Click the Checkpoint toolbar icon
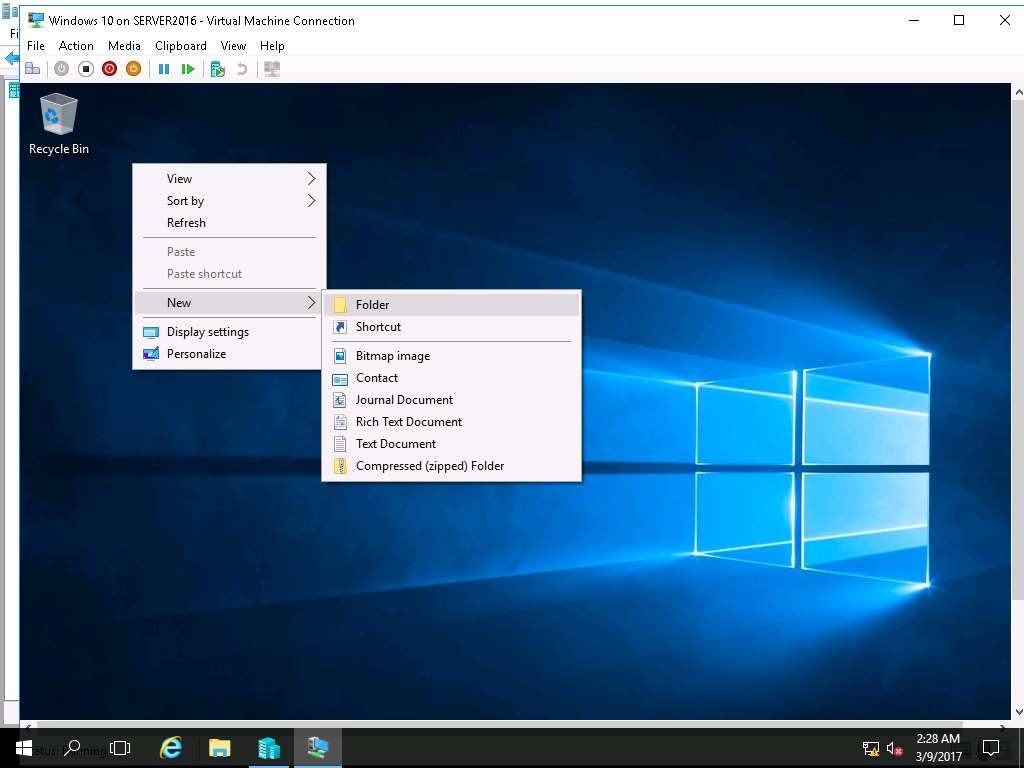The width and height of the screenshot is (1024, 768). [x=217, y=69]
